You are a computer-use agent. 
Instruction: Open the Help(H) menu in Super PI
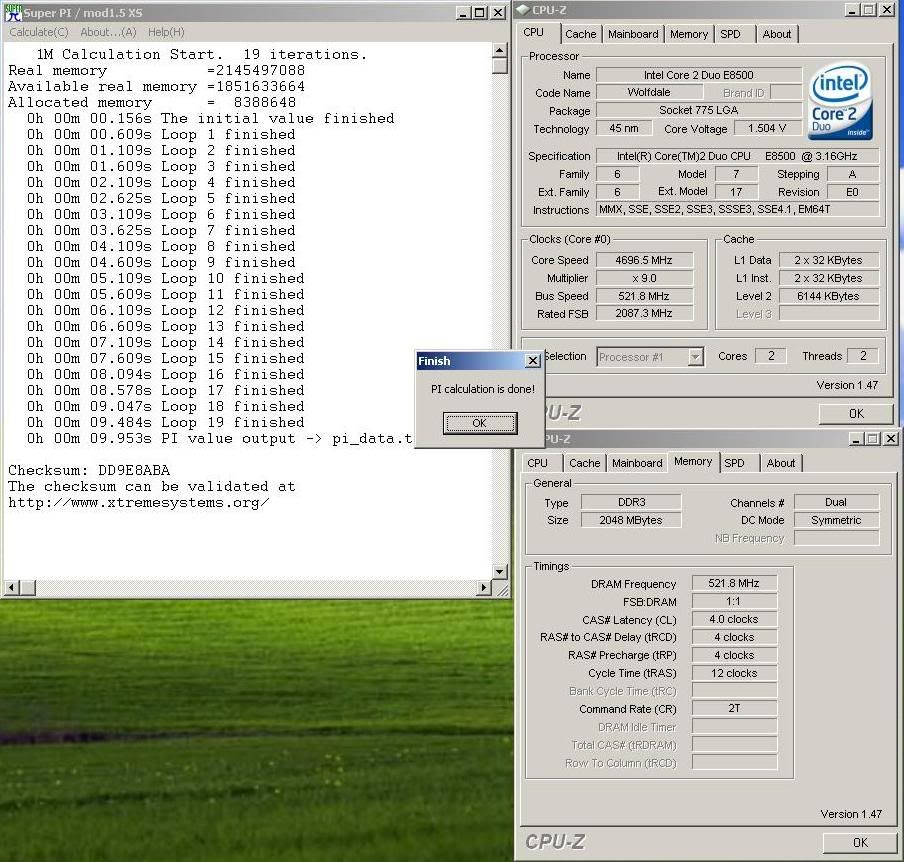point(166,32)
